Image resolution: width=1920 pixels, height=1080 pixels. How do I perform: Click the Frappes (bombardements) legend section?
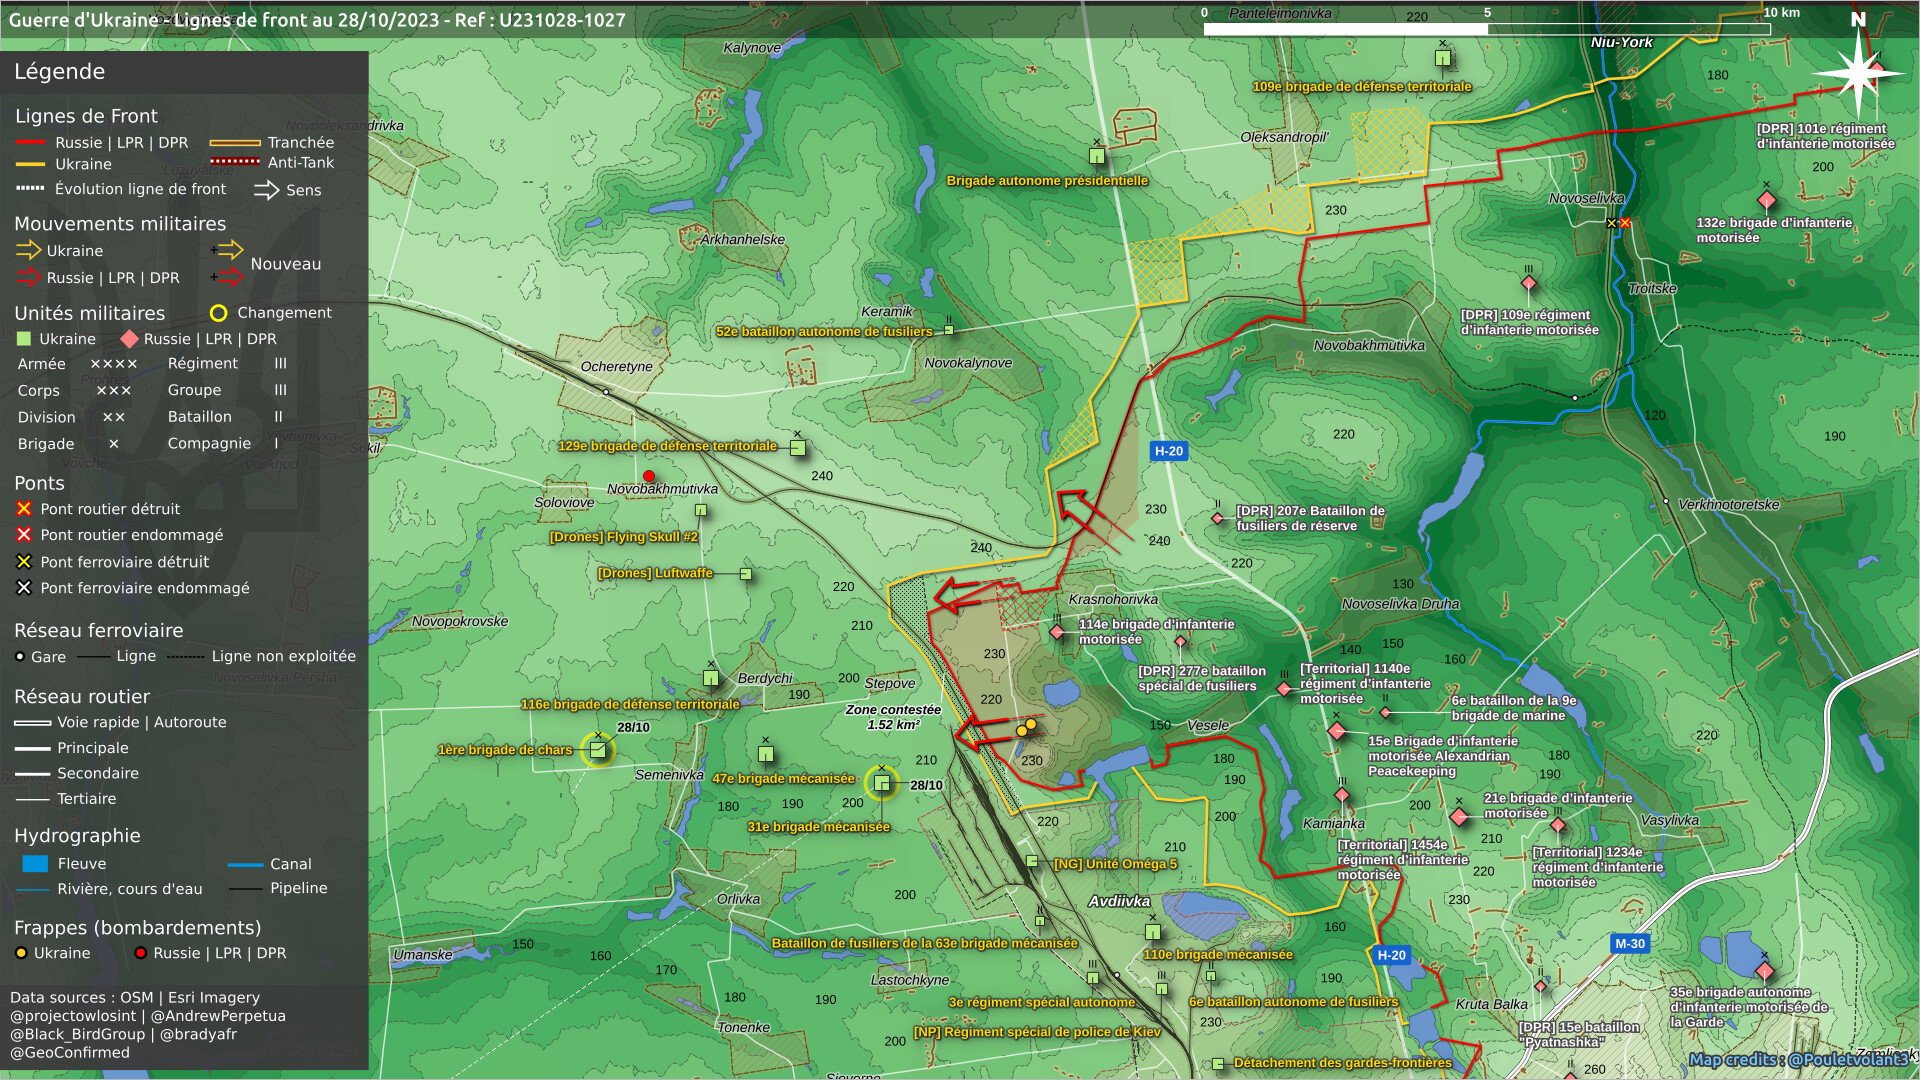click(x=138, y=928)
